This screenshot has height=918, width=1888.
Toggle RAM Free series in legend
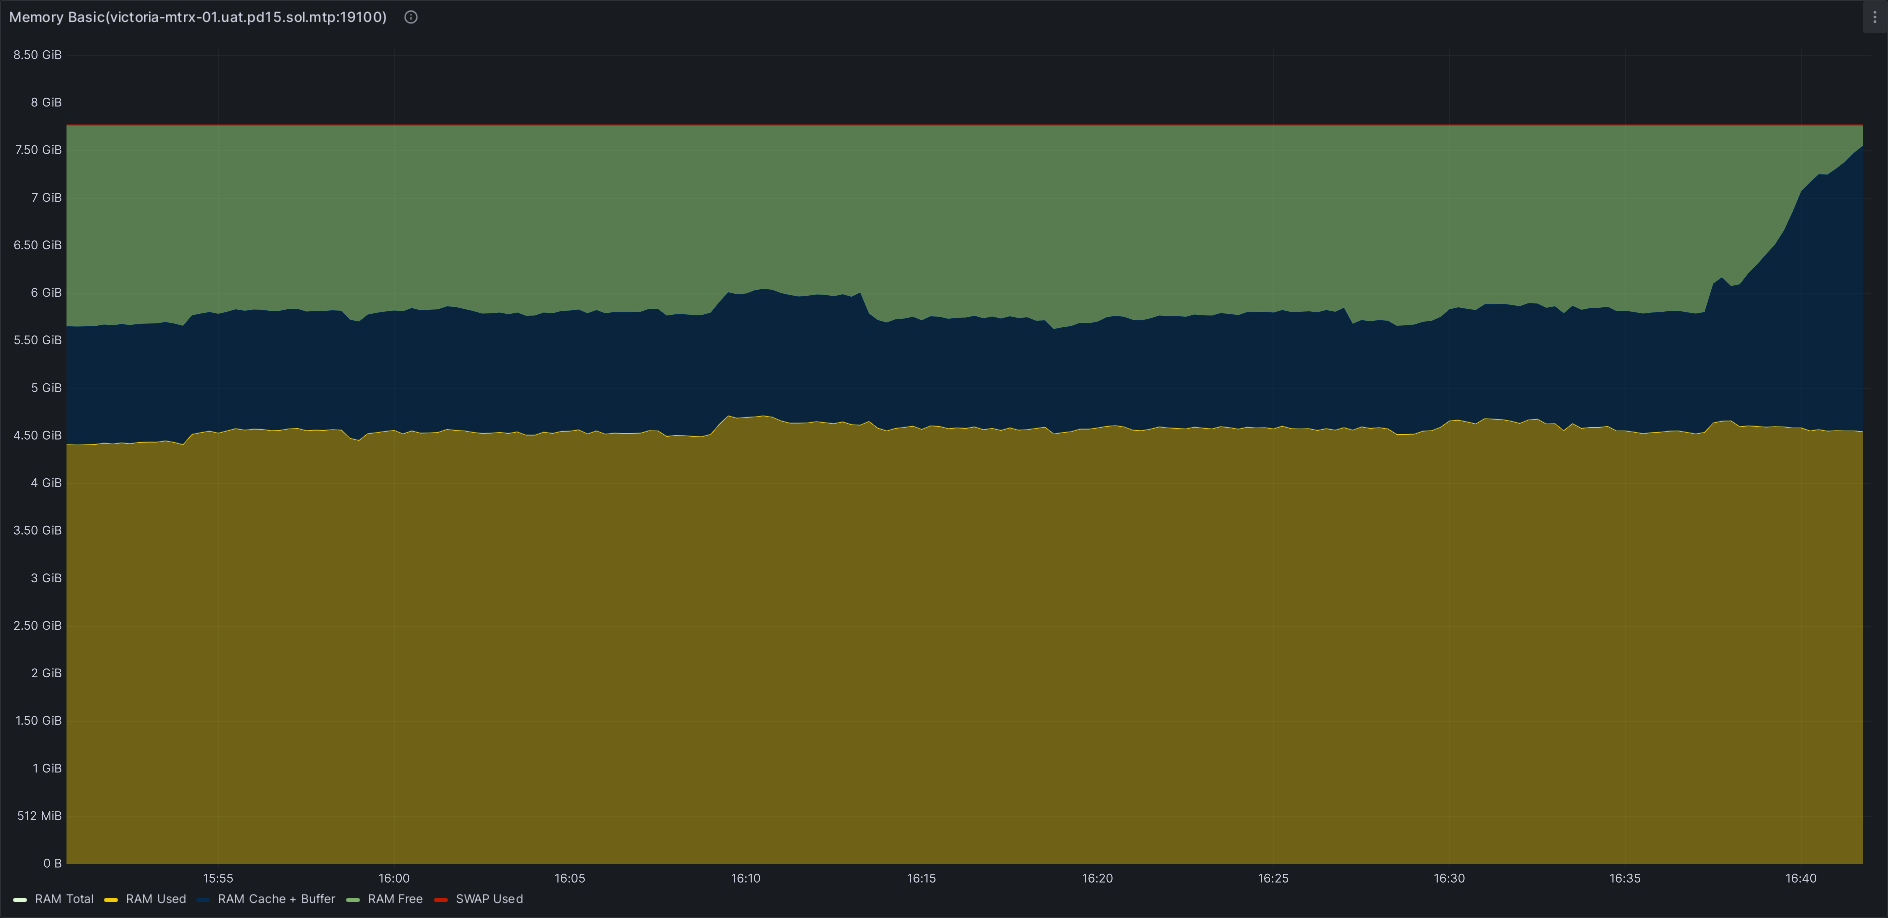click(x=395, y=899)
